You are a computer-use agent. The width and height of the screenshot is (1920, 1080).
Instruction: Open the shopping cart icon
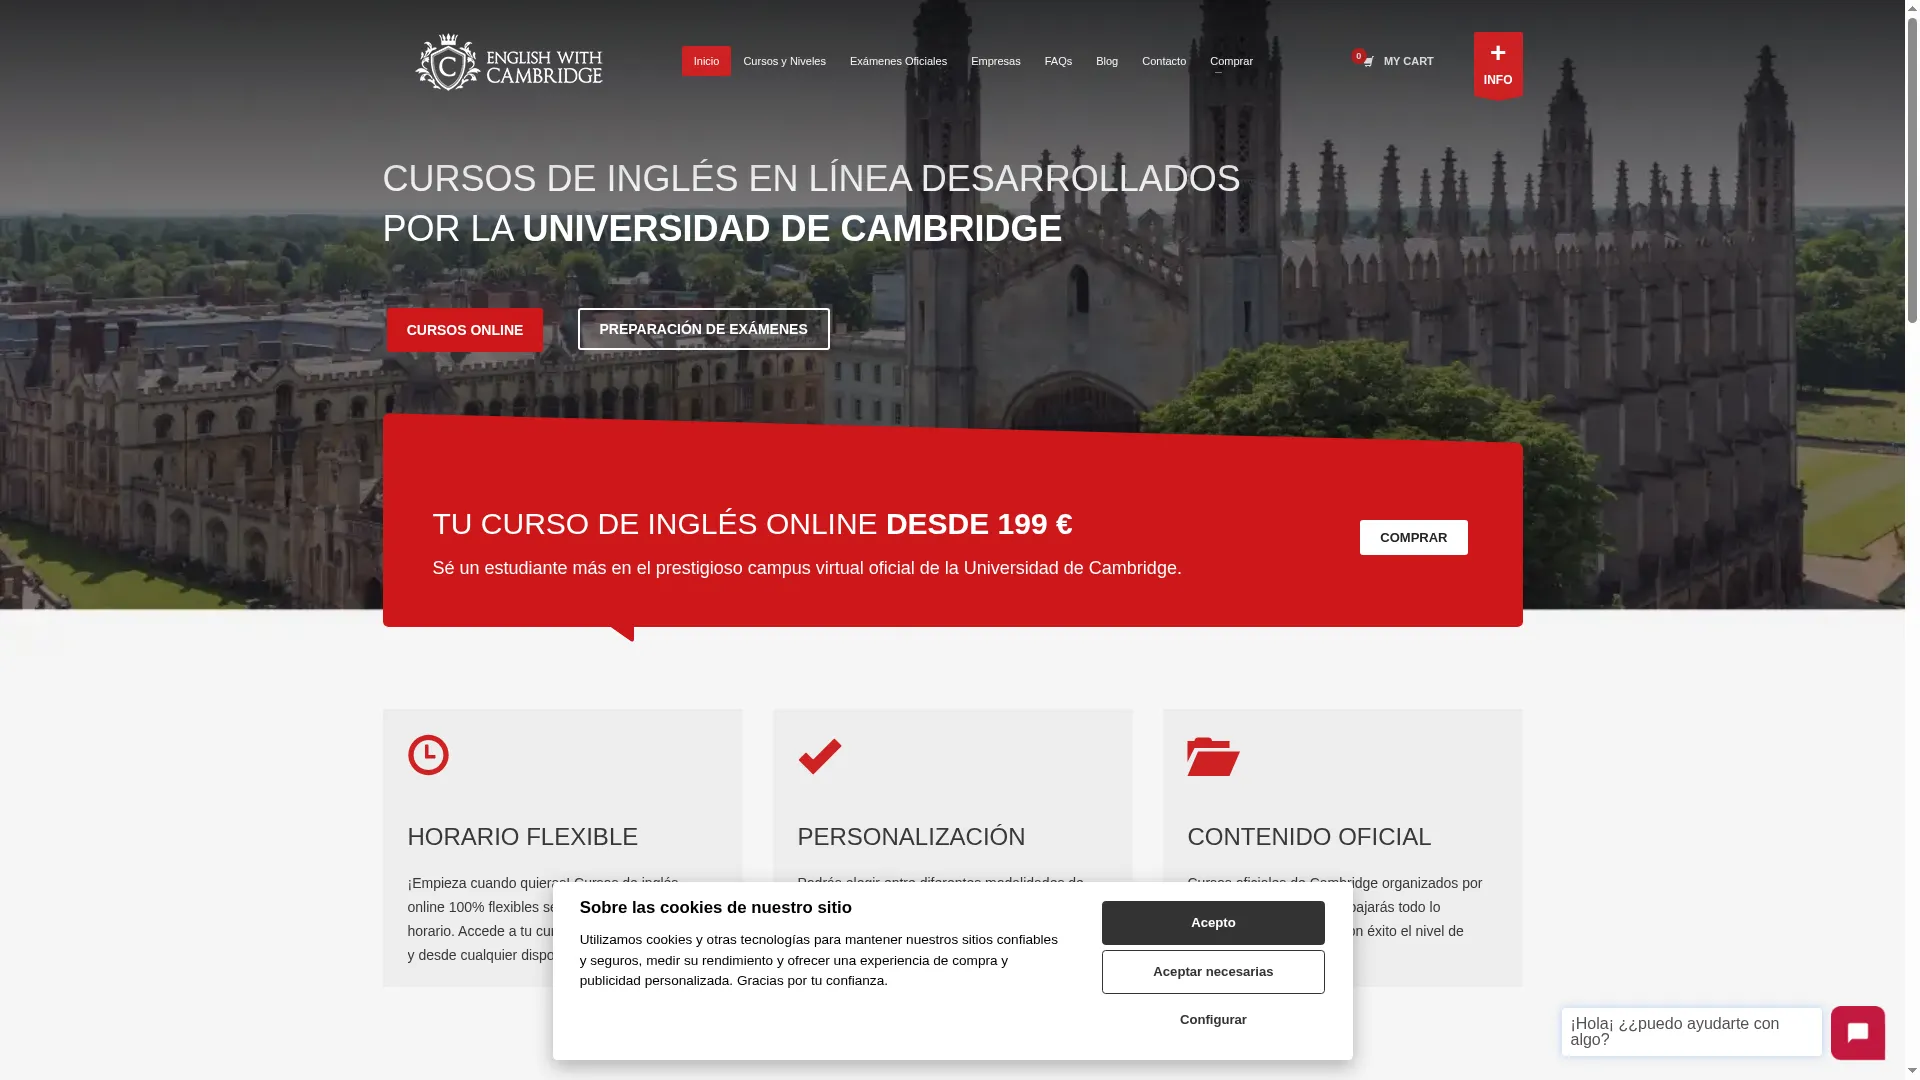tap(1368, 62)
